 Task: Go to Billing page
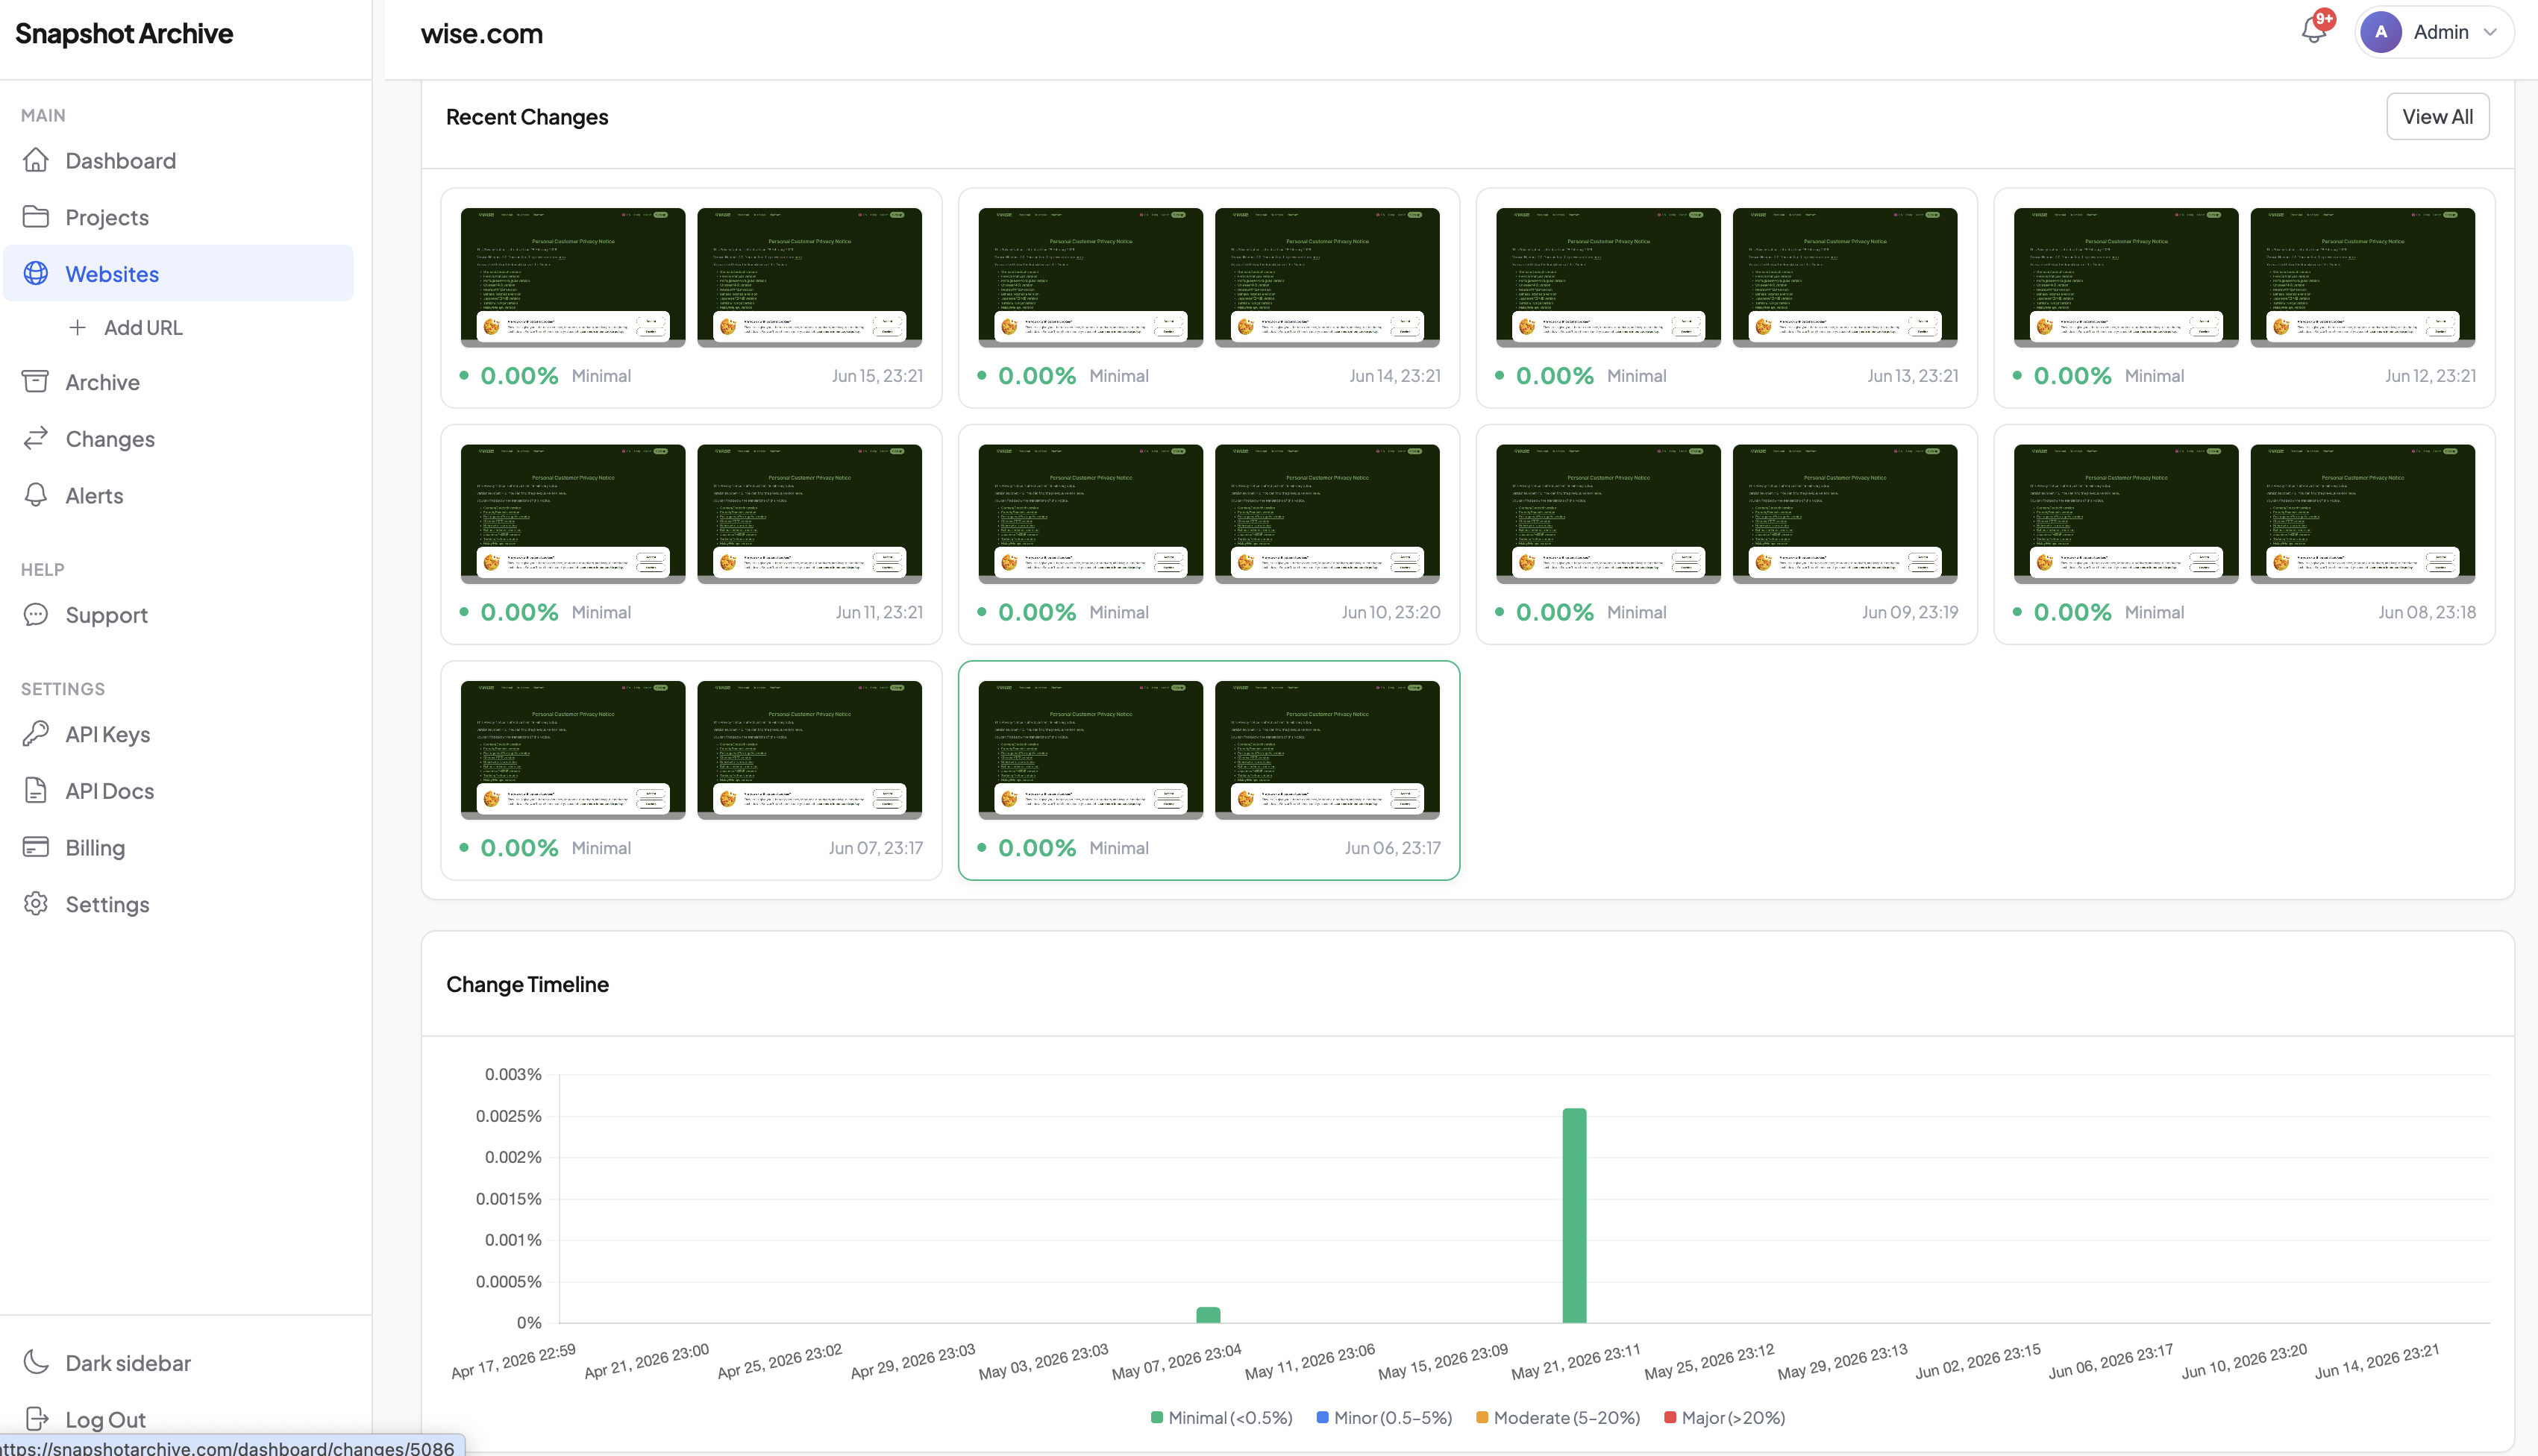click(x=178, y=847)
